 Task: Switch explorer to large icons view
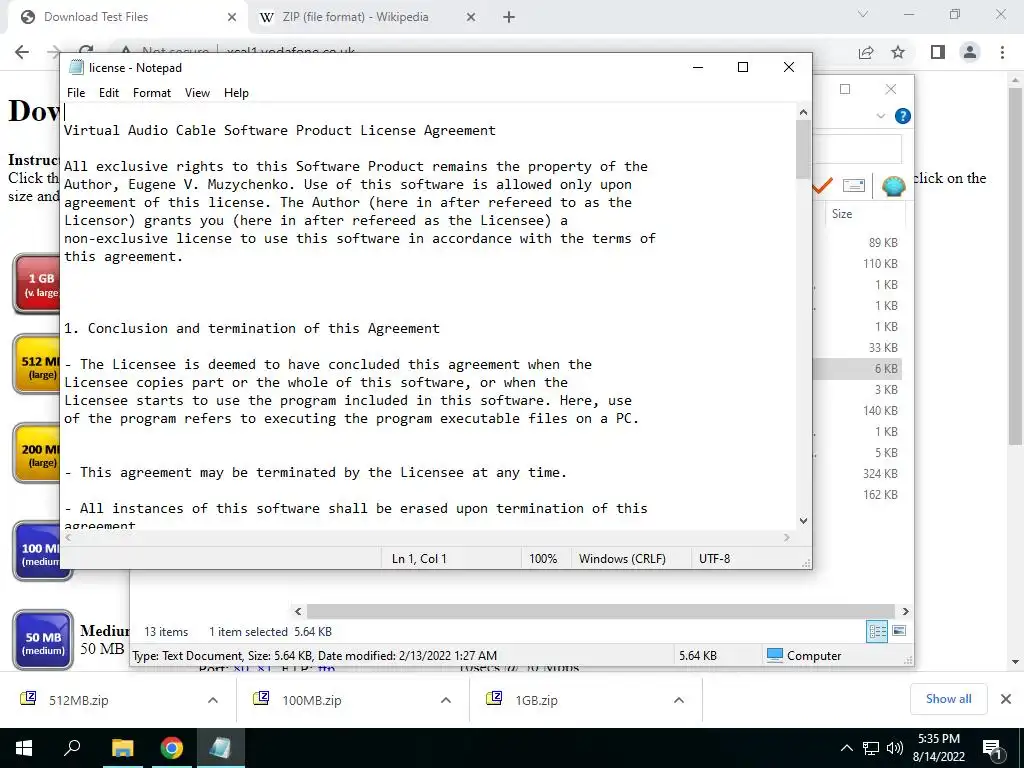(x=899, y=631)
